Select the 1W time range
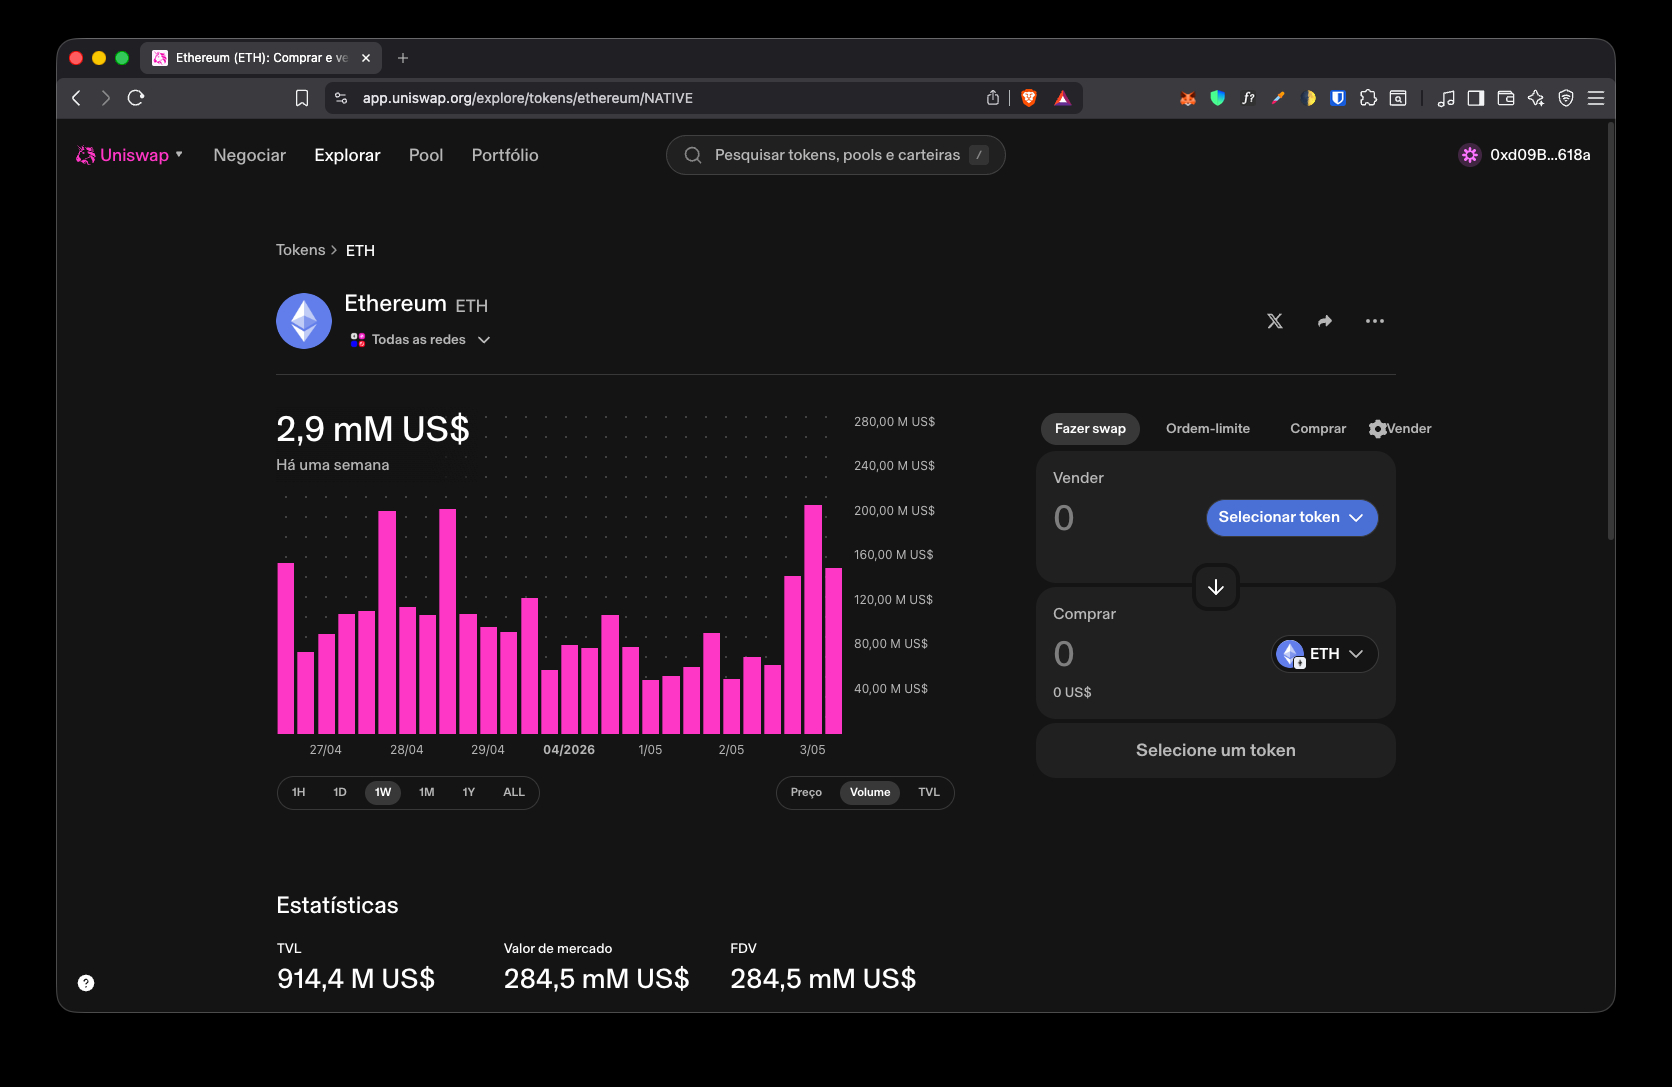Viewport: 1672px width, 1087px height. tap(383, 792)
